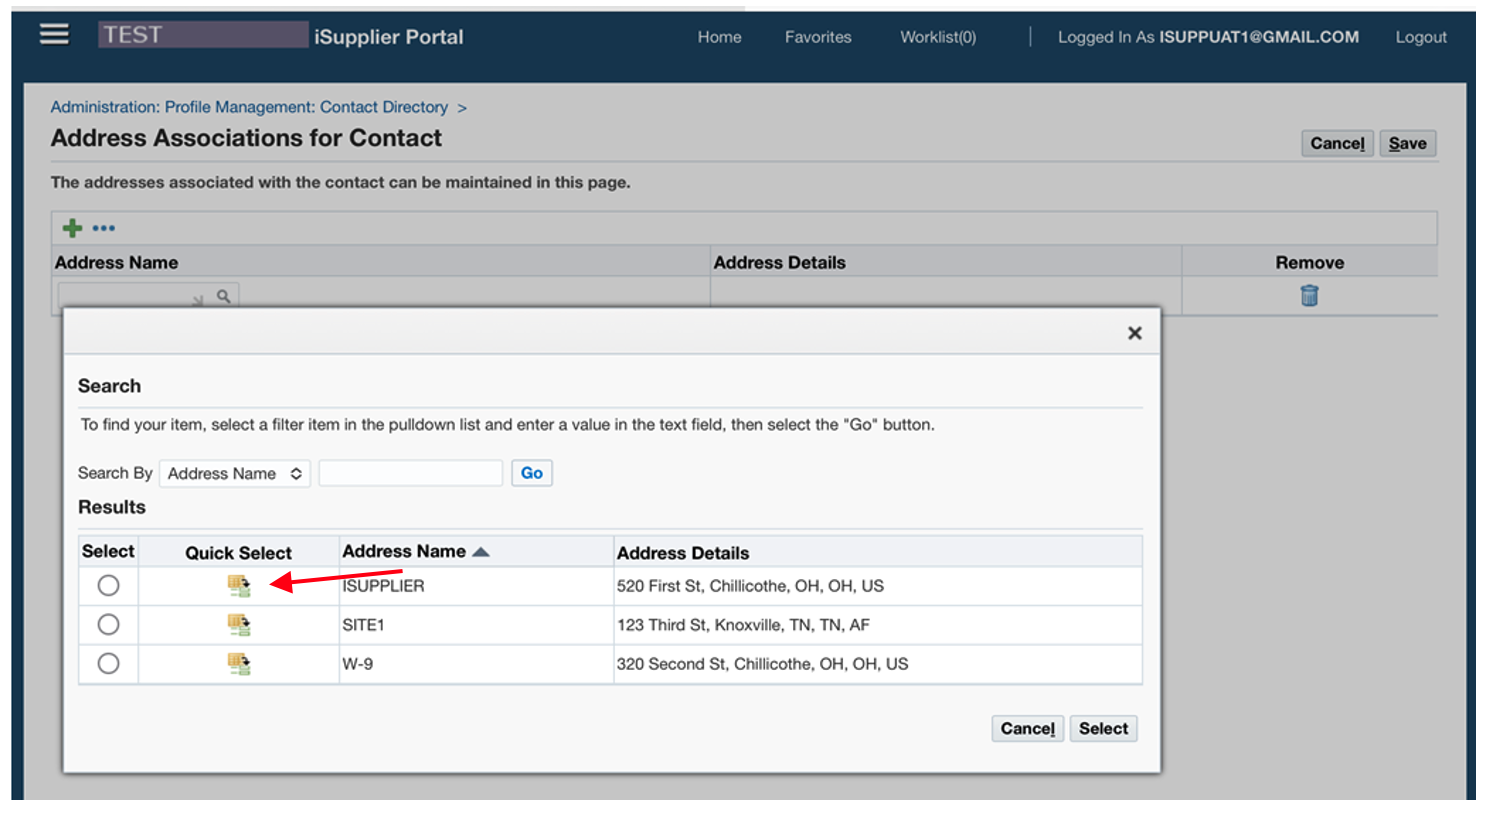Click the page-level Cancel button

point(1337,143)
